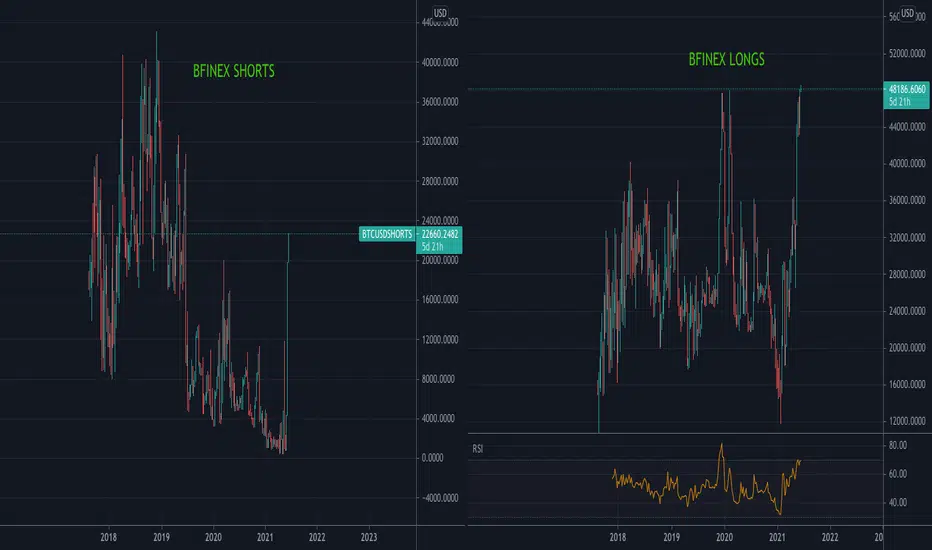Click 8000.0000 on the shorts price axis
Image resolution: width=932 pixels, height=550 pixels.
[438, 379]
